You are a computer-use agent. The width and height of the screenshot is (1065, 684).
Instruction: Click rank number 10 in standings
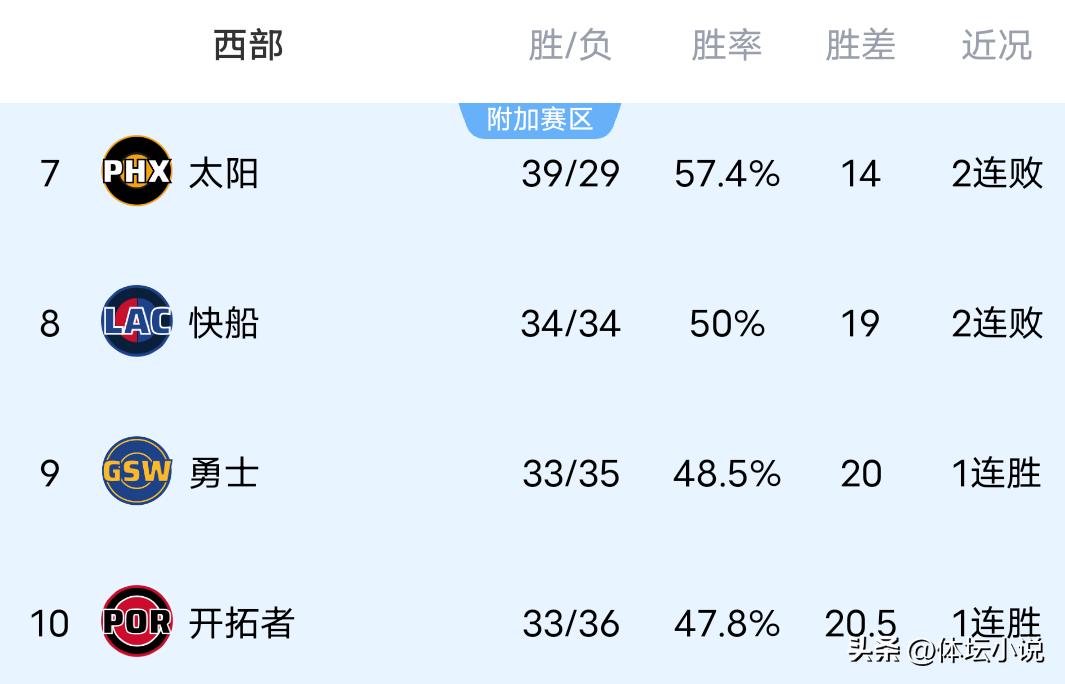click(49, 623)
